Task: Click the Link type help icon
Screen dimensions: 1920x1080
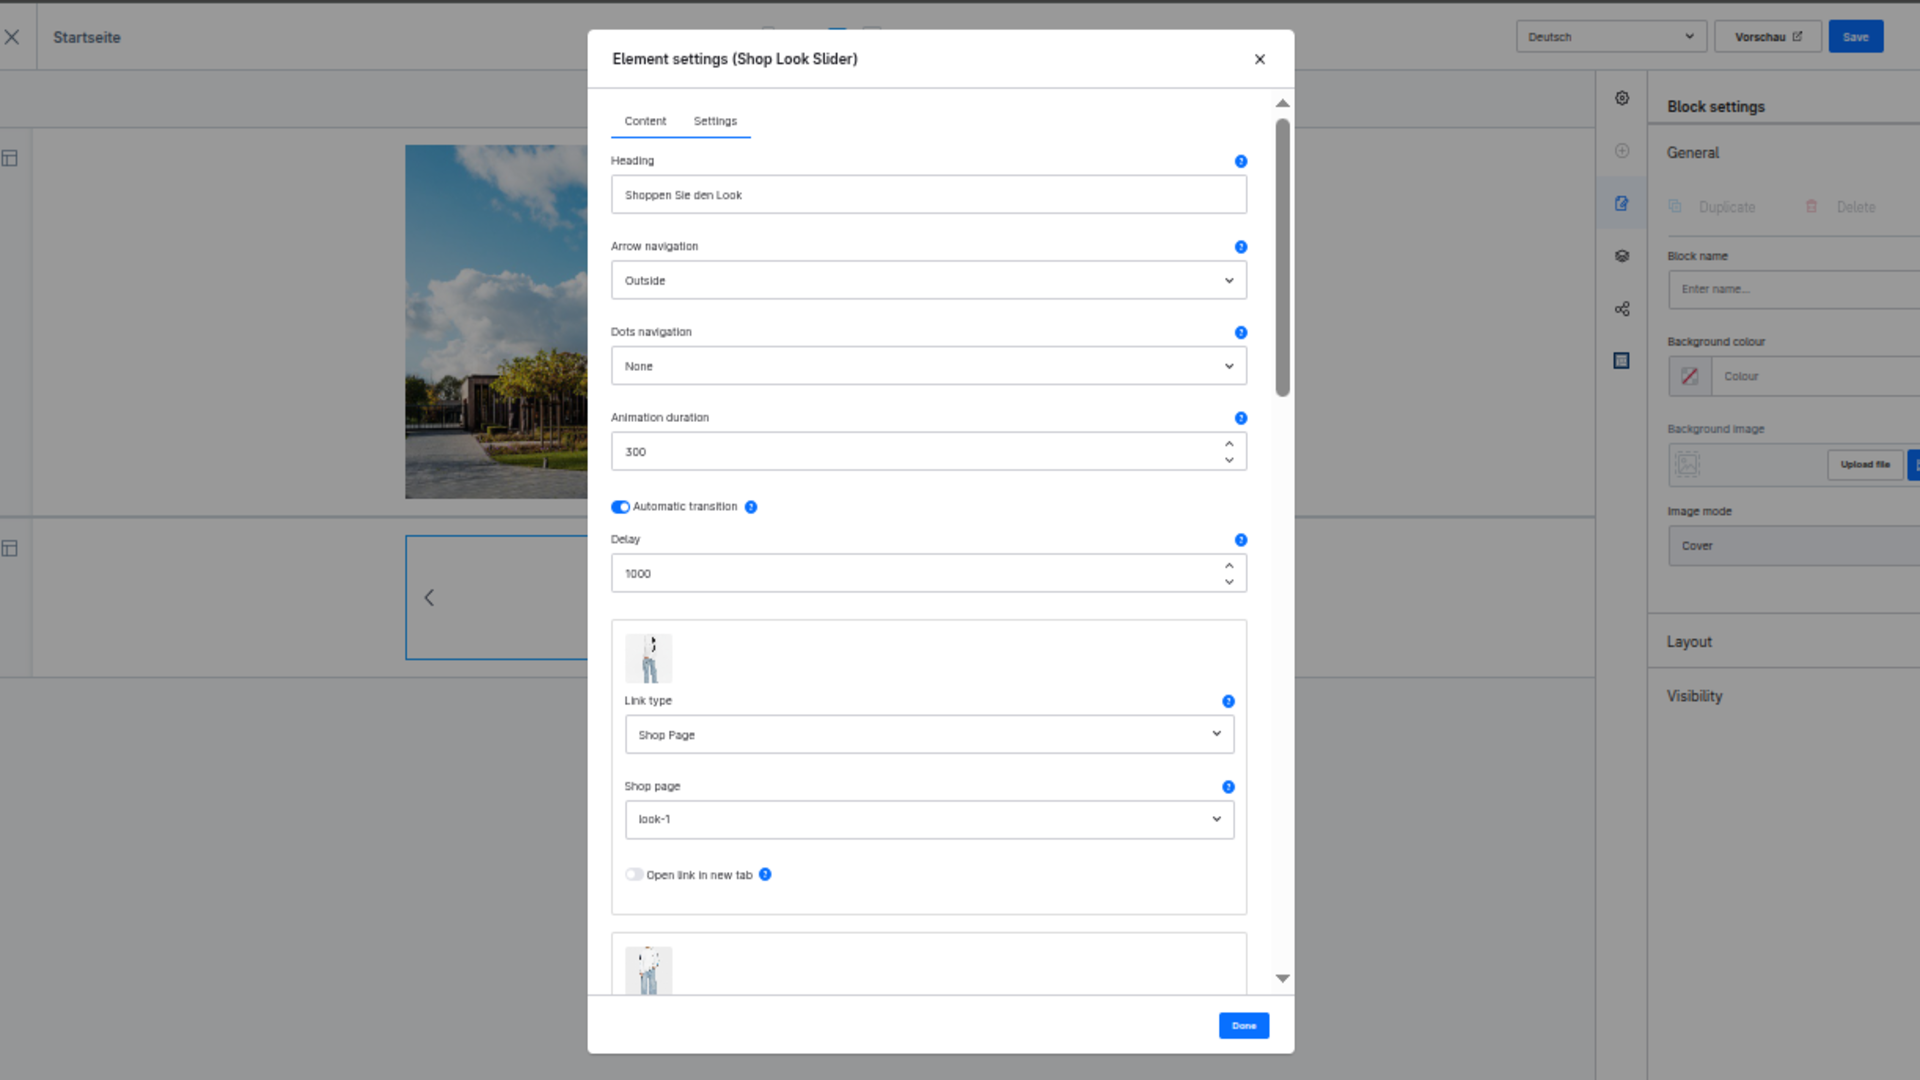Action: pos(1228,702)
